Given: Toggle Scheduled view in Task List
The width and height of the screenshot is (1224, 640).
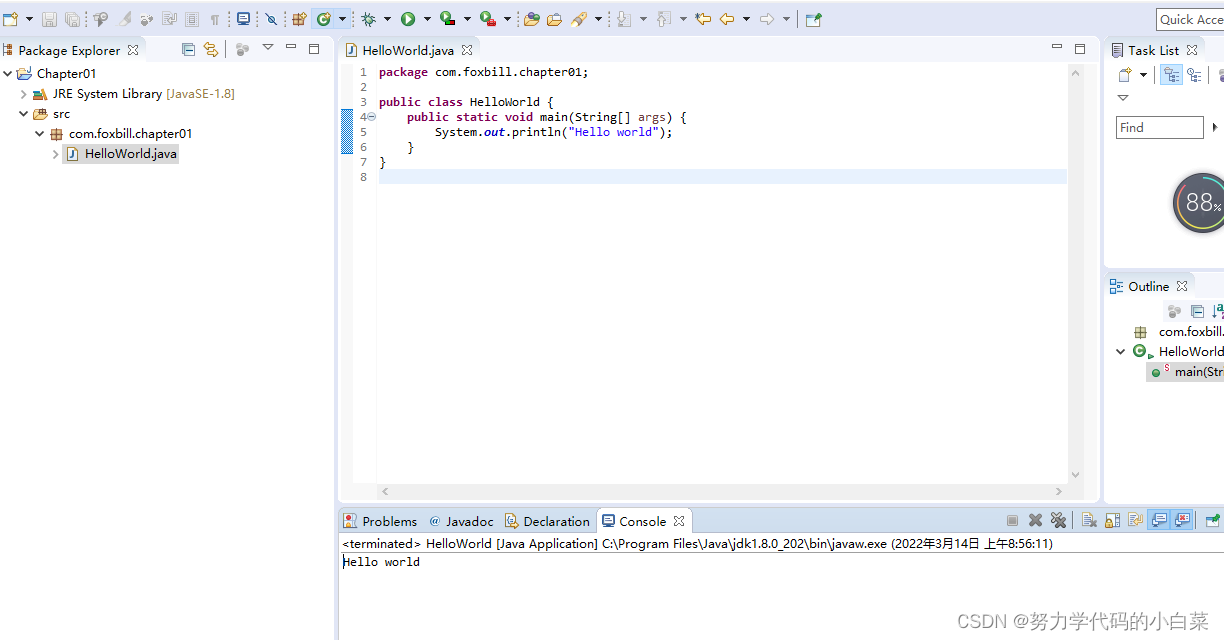Looking at the screenshot, I should point(1194,75).
